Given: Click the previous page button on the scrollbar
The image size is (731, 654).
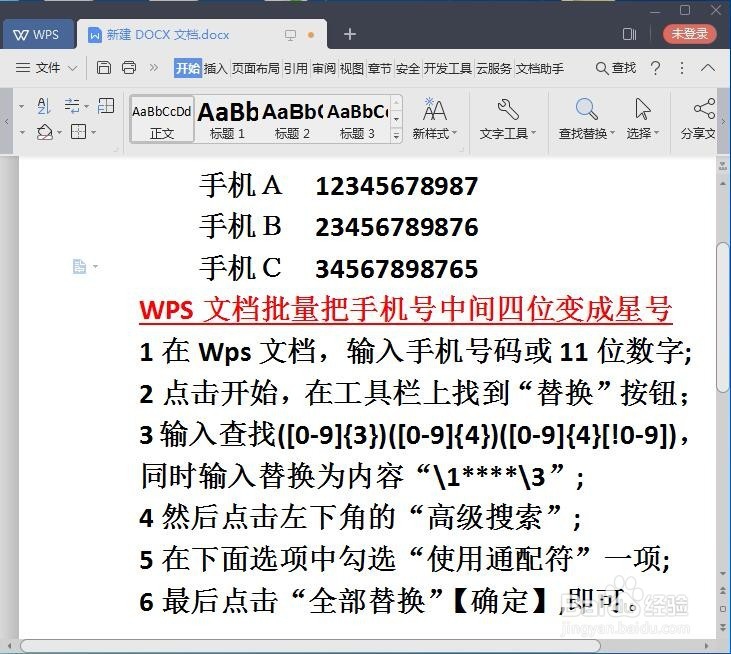Looking at the screenshot, I should coord(723,591).
